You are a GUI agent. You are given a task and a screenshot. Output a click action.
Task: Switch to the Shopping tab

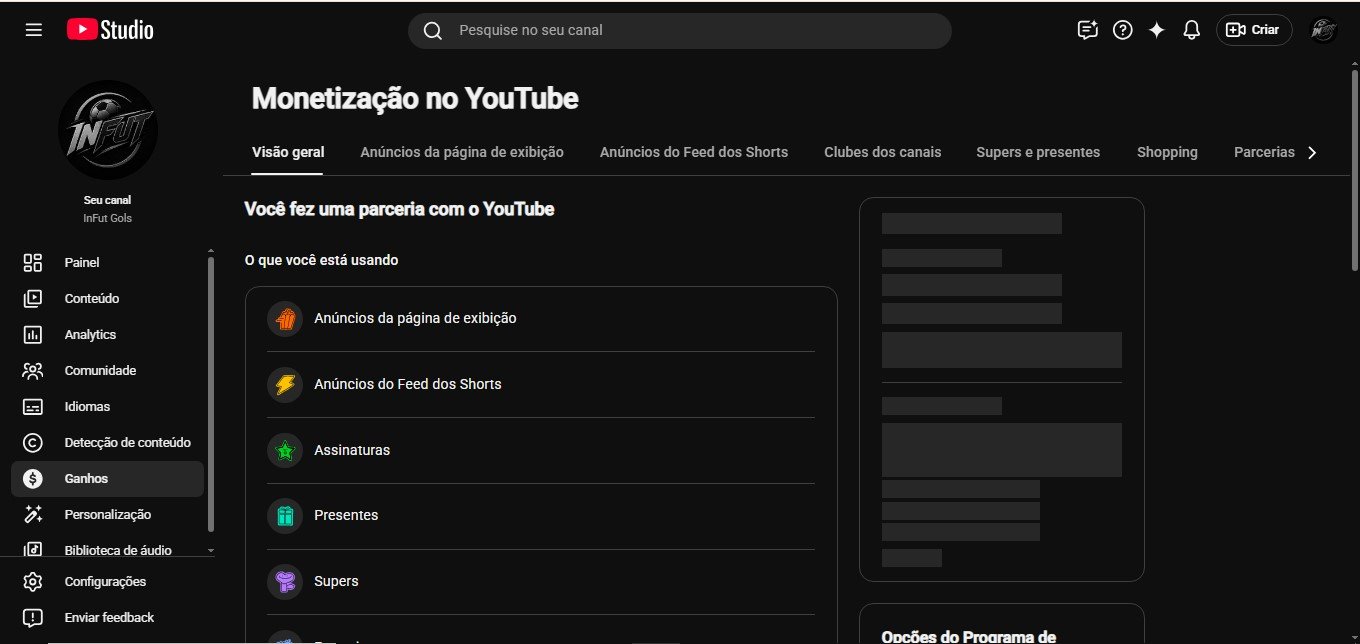click(1167, 152)
